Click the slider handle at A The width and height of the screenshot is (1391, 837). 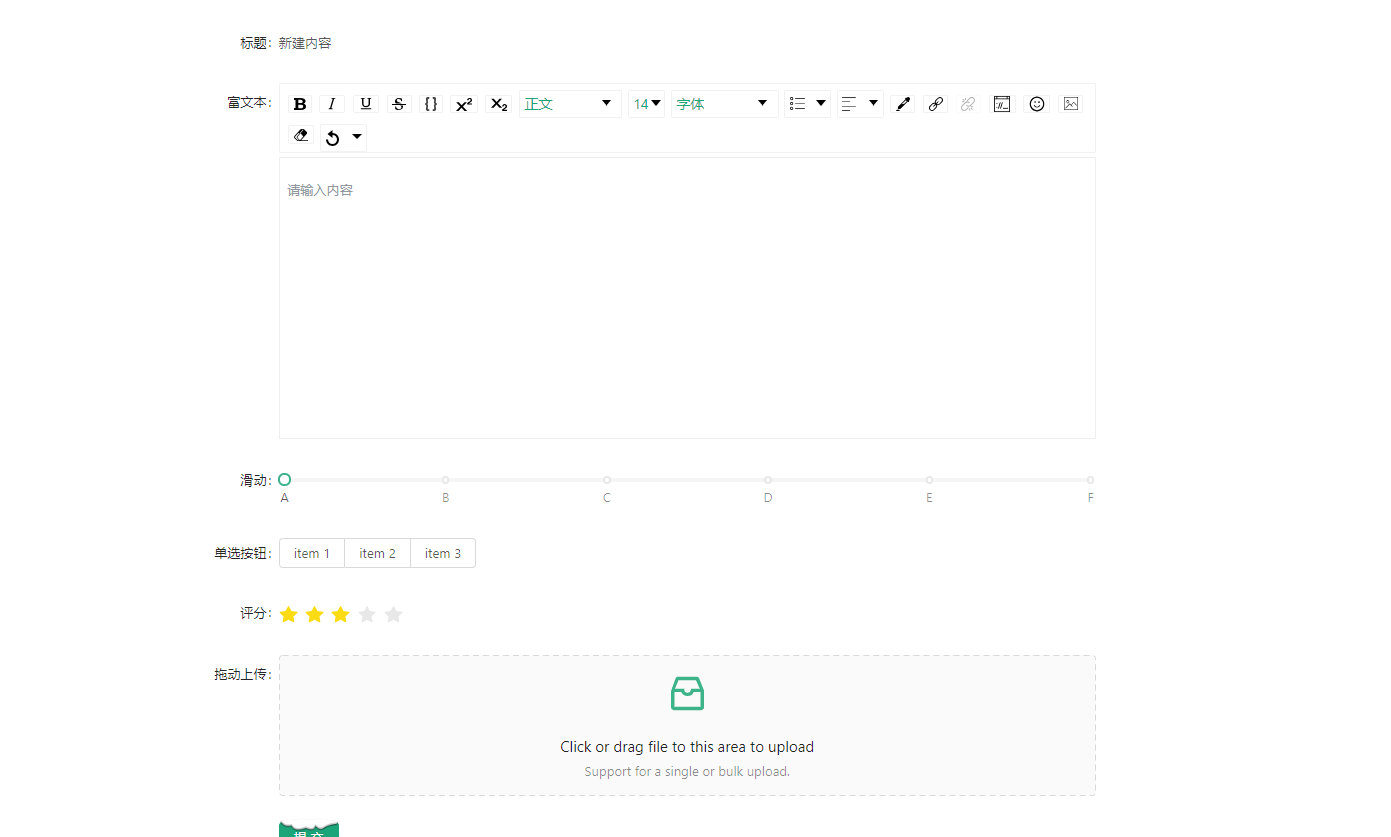285,480
